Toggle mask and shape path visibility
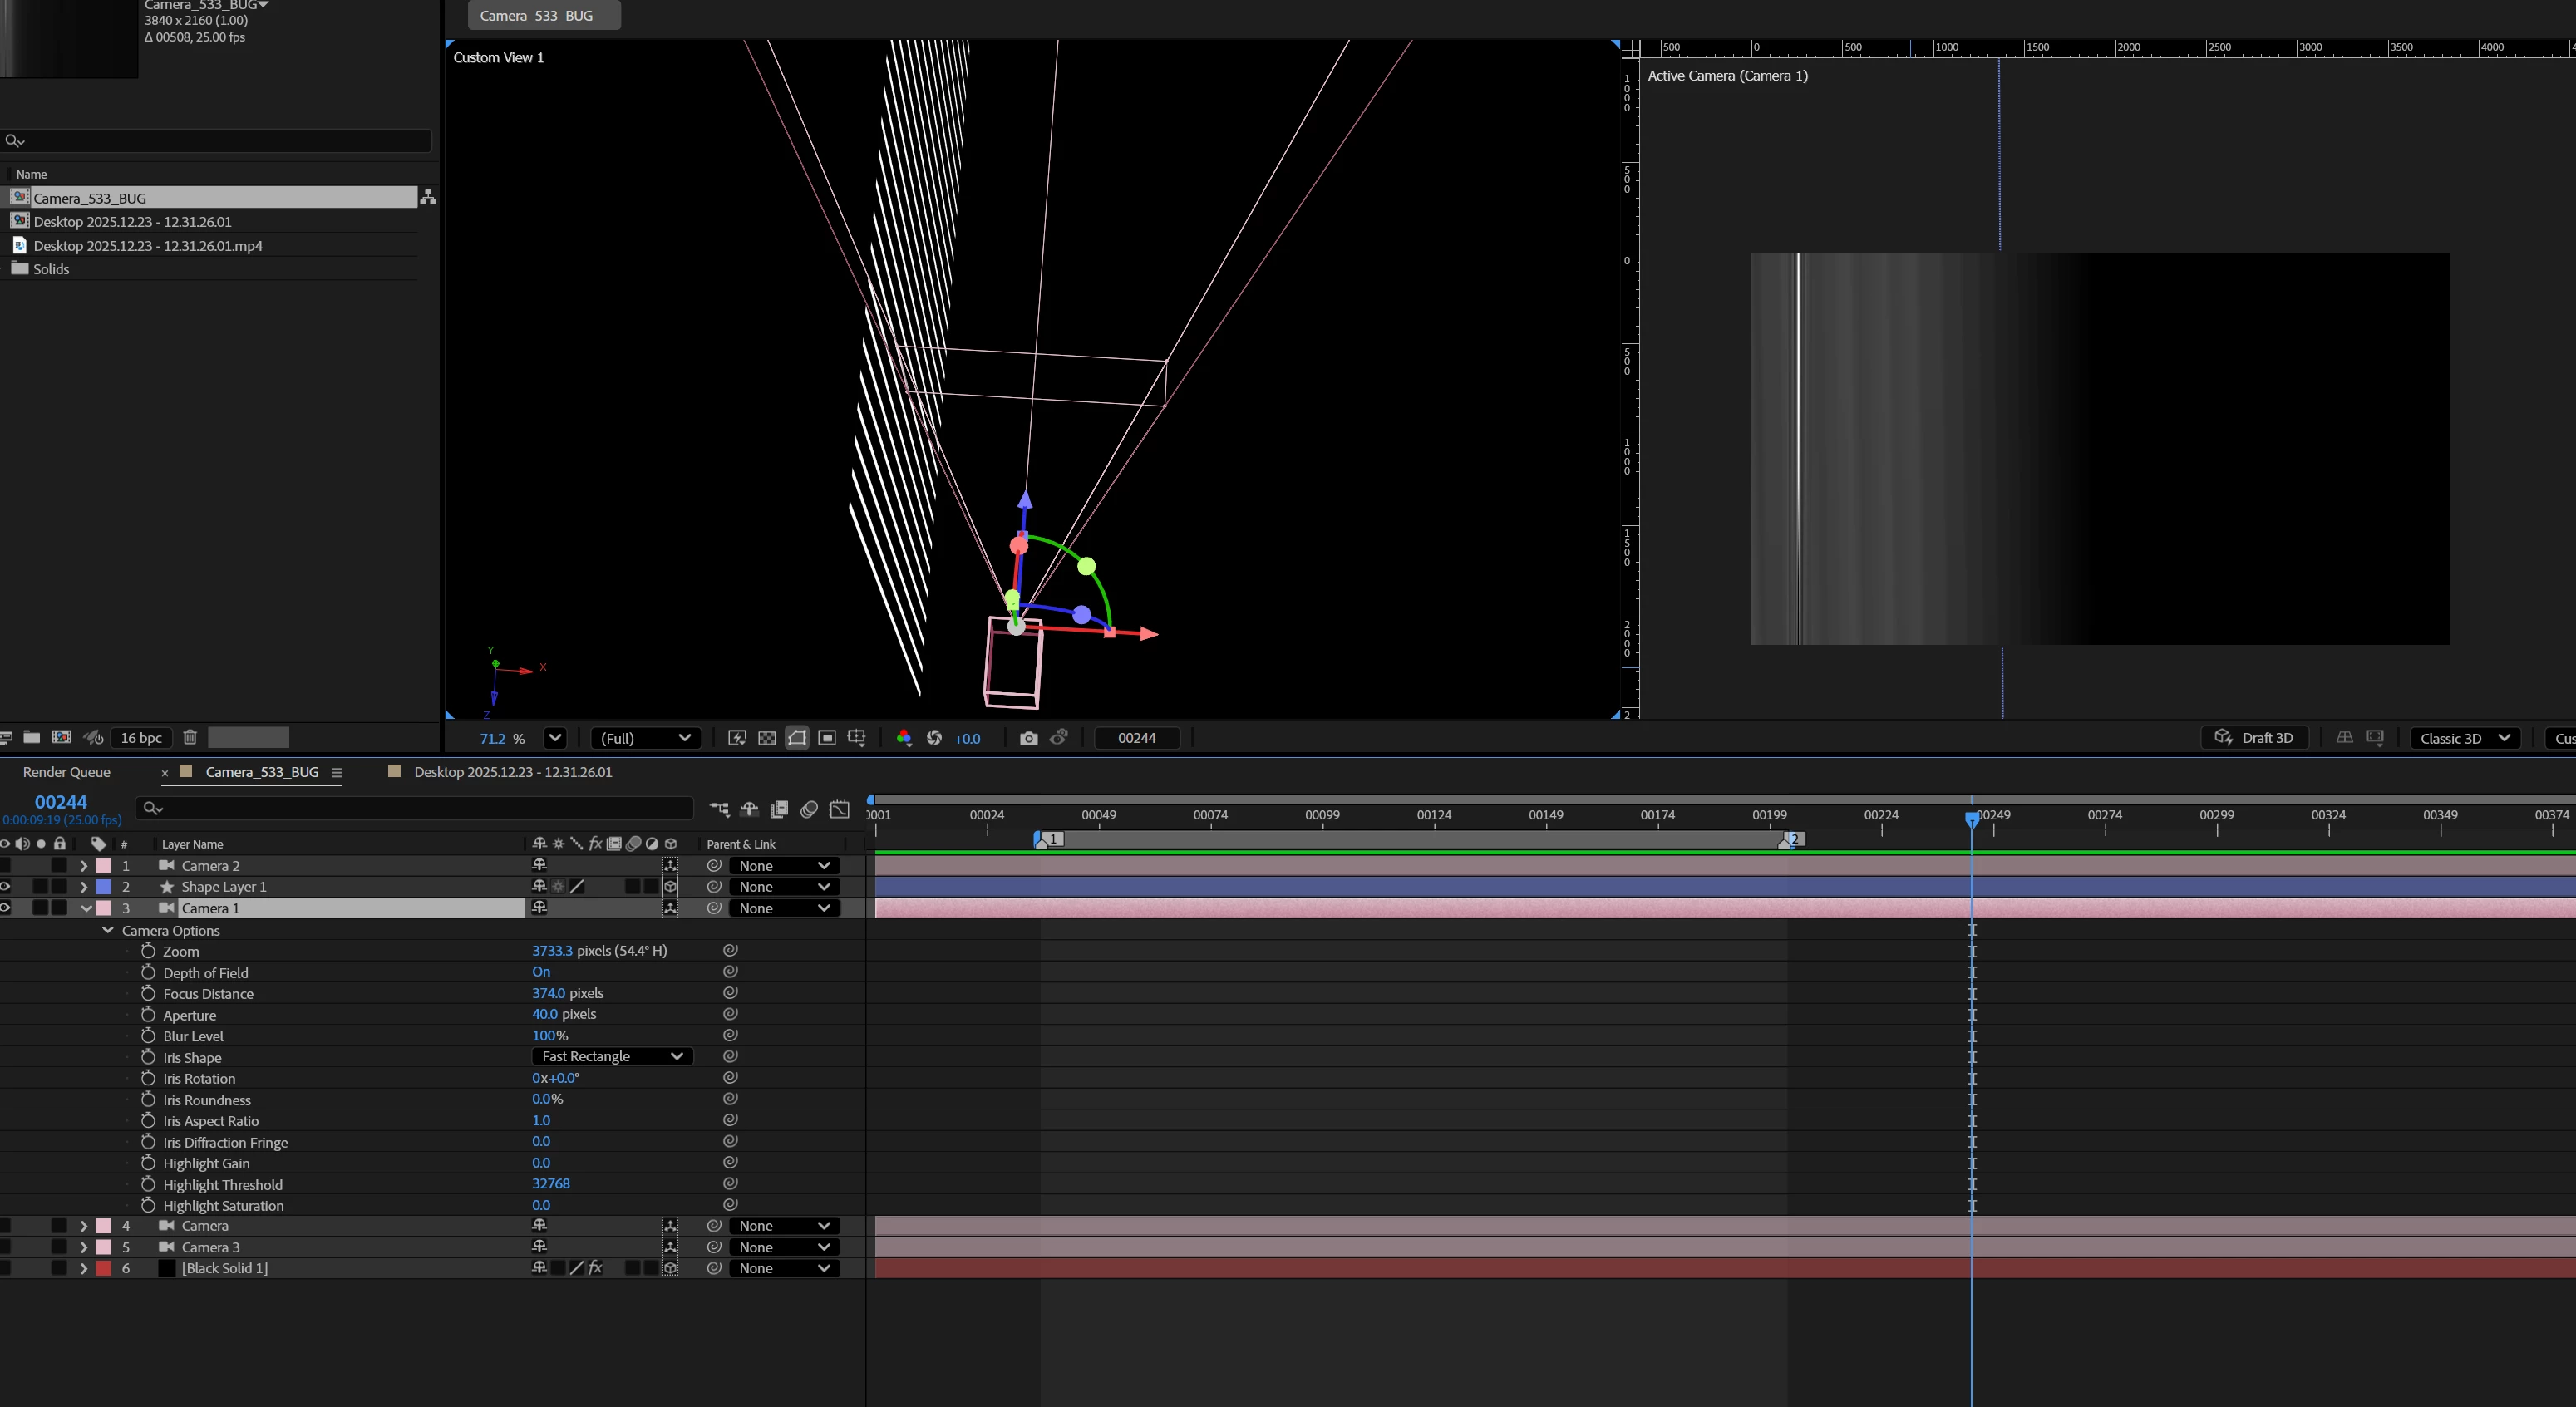 point(797,738)
